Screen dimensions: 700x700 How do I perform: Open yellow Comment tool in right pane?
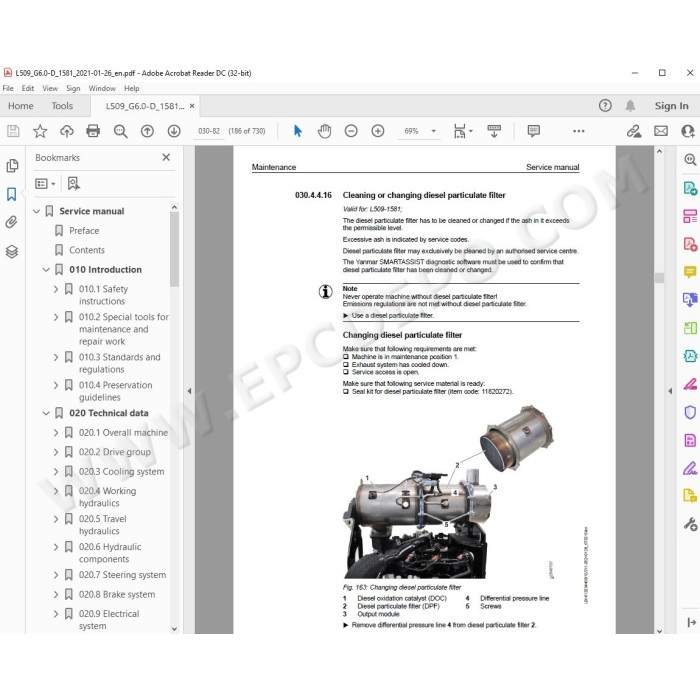[x=690, y=271]
